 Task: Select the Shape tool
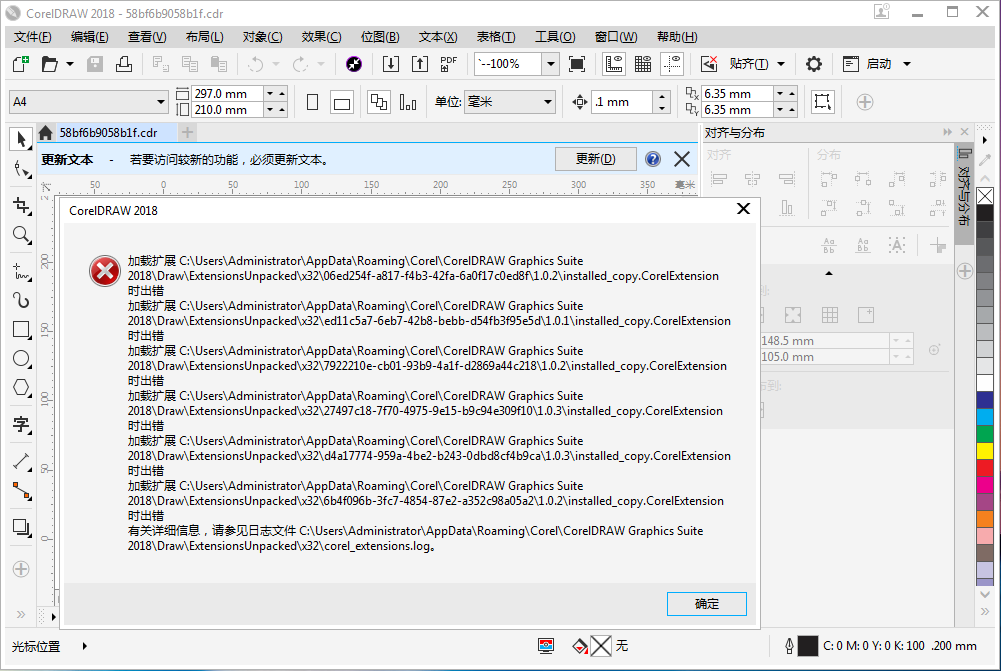pos(21,169)
